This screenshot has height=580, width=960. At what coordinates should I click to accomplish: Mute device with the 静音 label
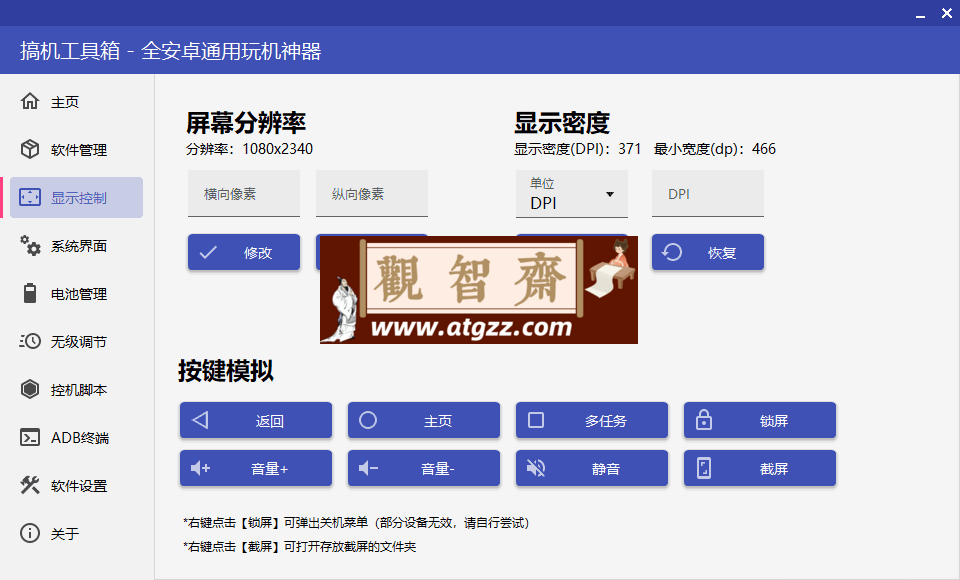pos(606,469)
